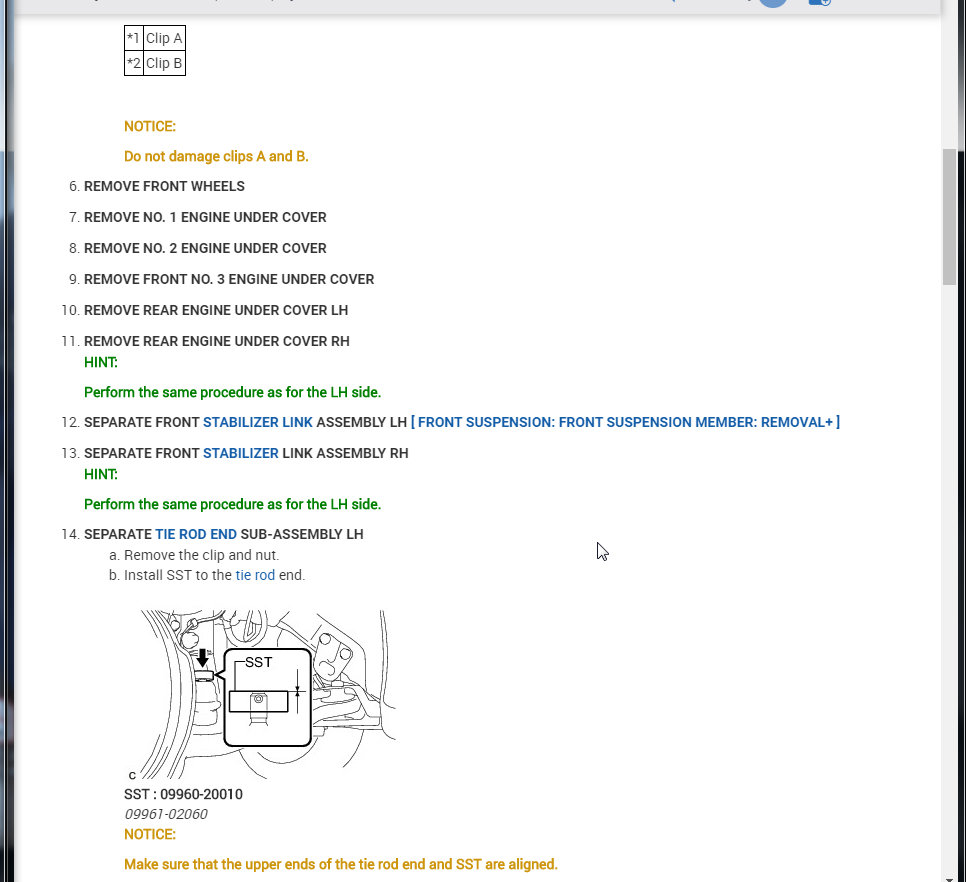Image resolution: width=966 pixels, height=882 pixels.
Task: Click 'Do not damage clips A and B.' text
Action: tap(216, 156)
